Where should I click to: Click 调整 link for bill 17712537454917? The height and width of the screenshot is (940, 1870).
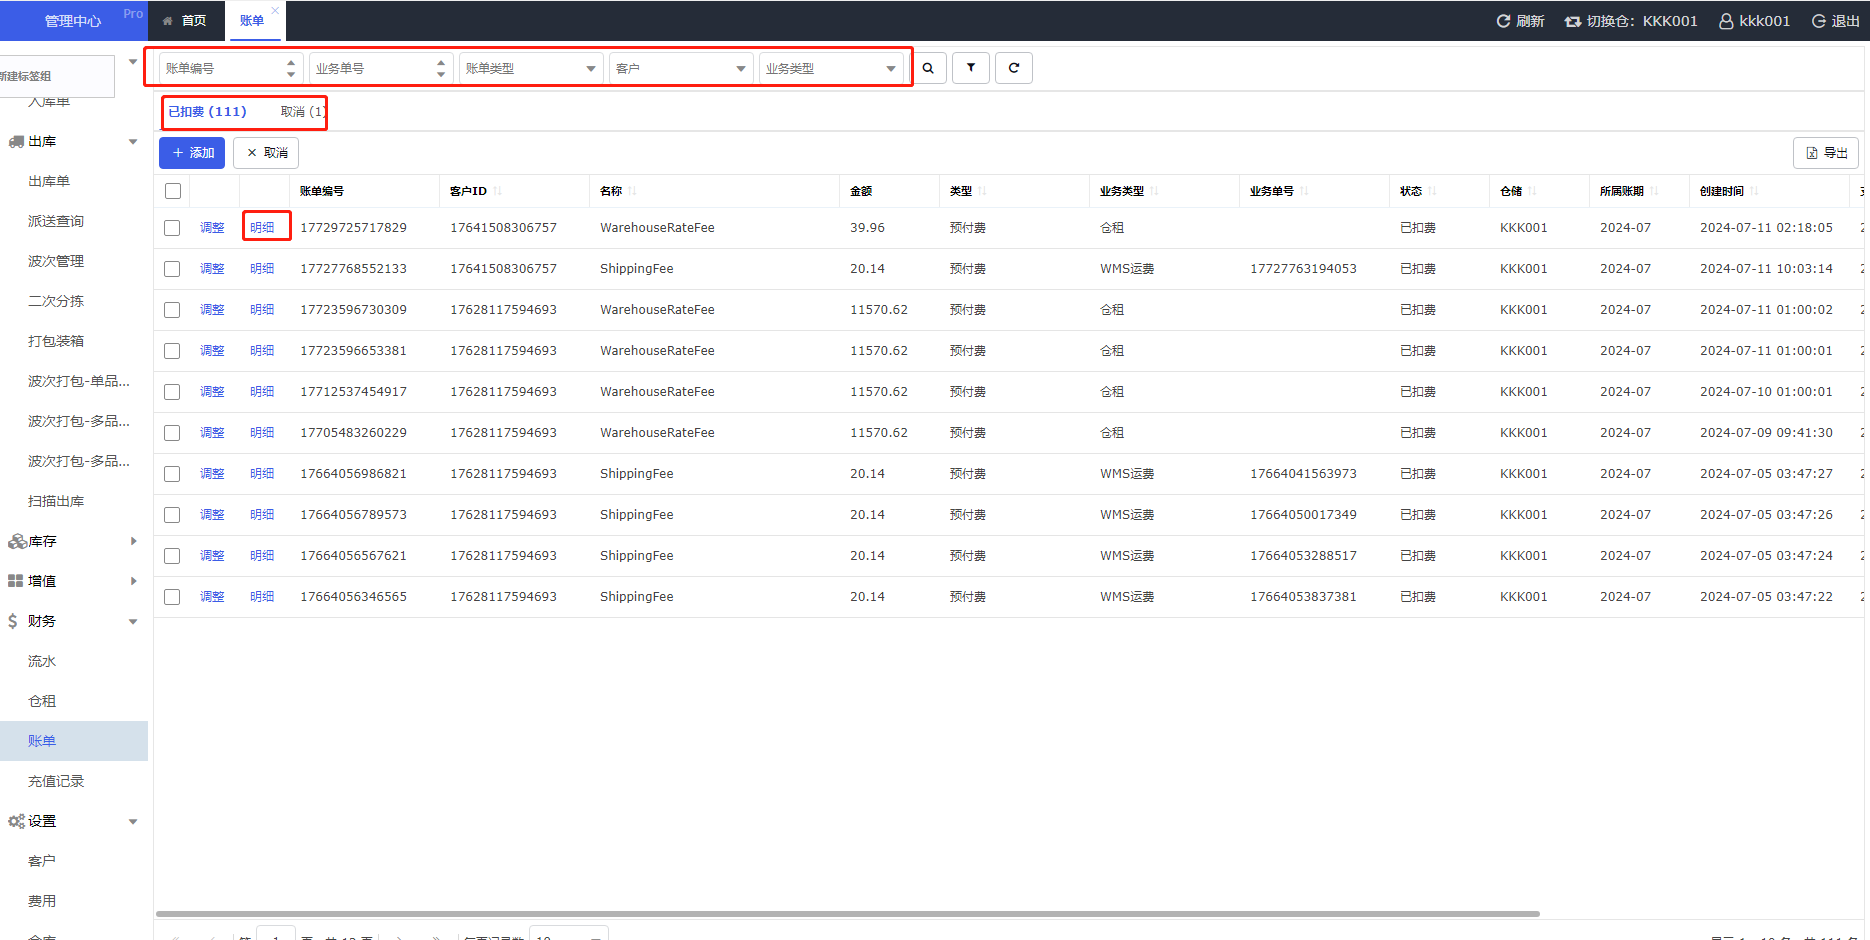[212, 392]
